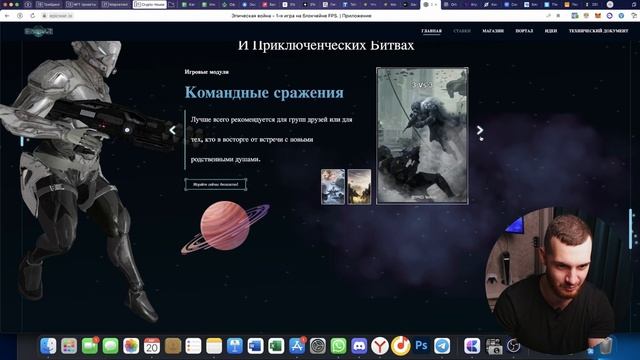Open the Music app in the dock
640x360 pixels.
400,346
